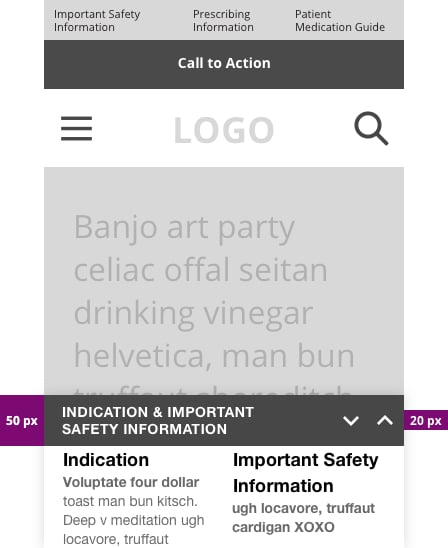The image size is (448, 548).
Task: Click the magnifying glass search icon
Action: pyautogui.click(x=371, y=128)
